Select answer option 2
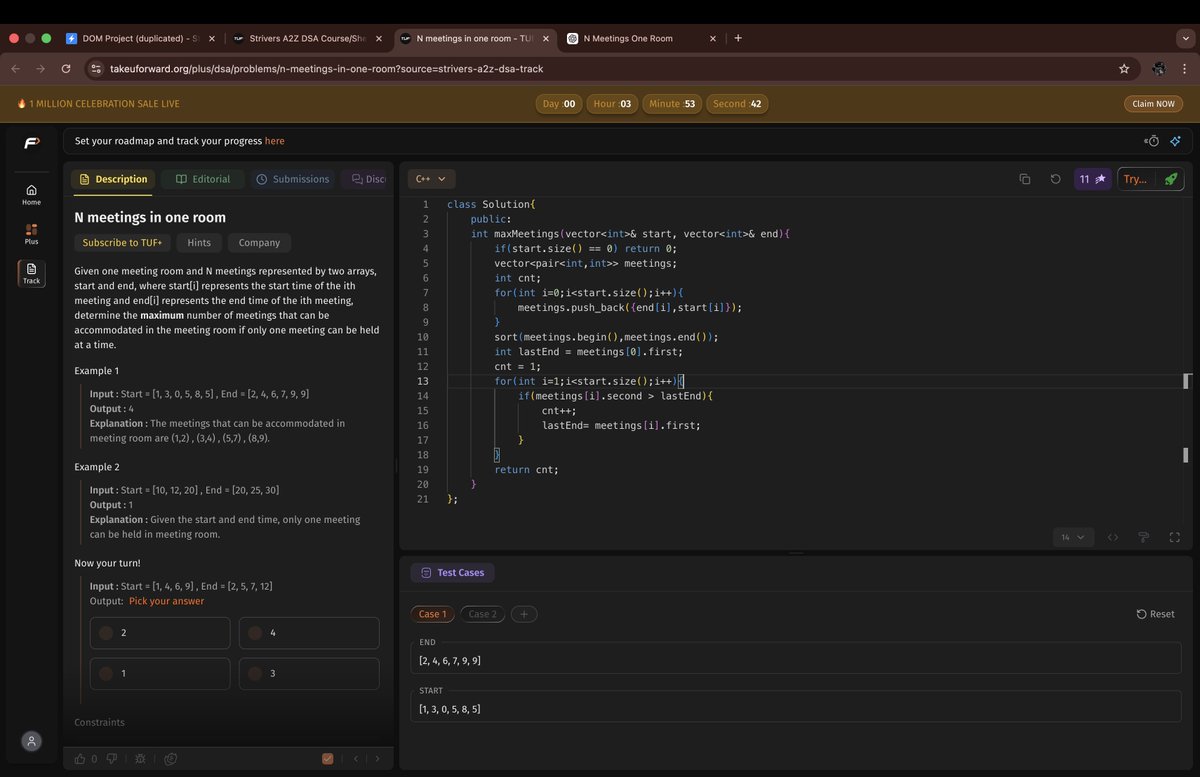 160,633
